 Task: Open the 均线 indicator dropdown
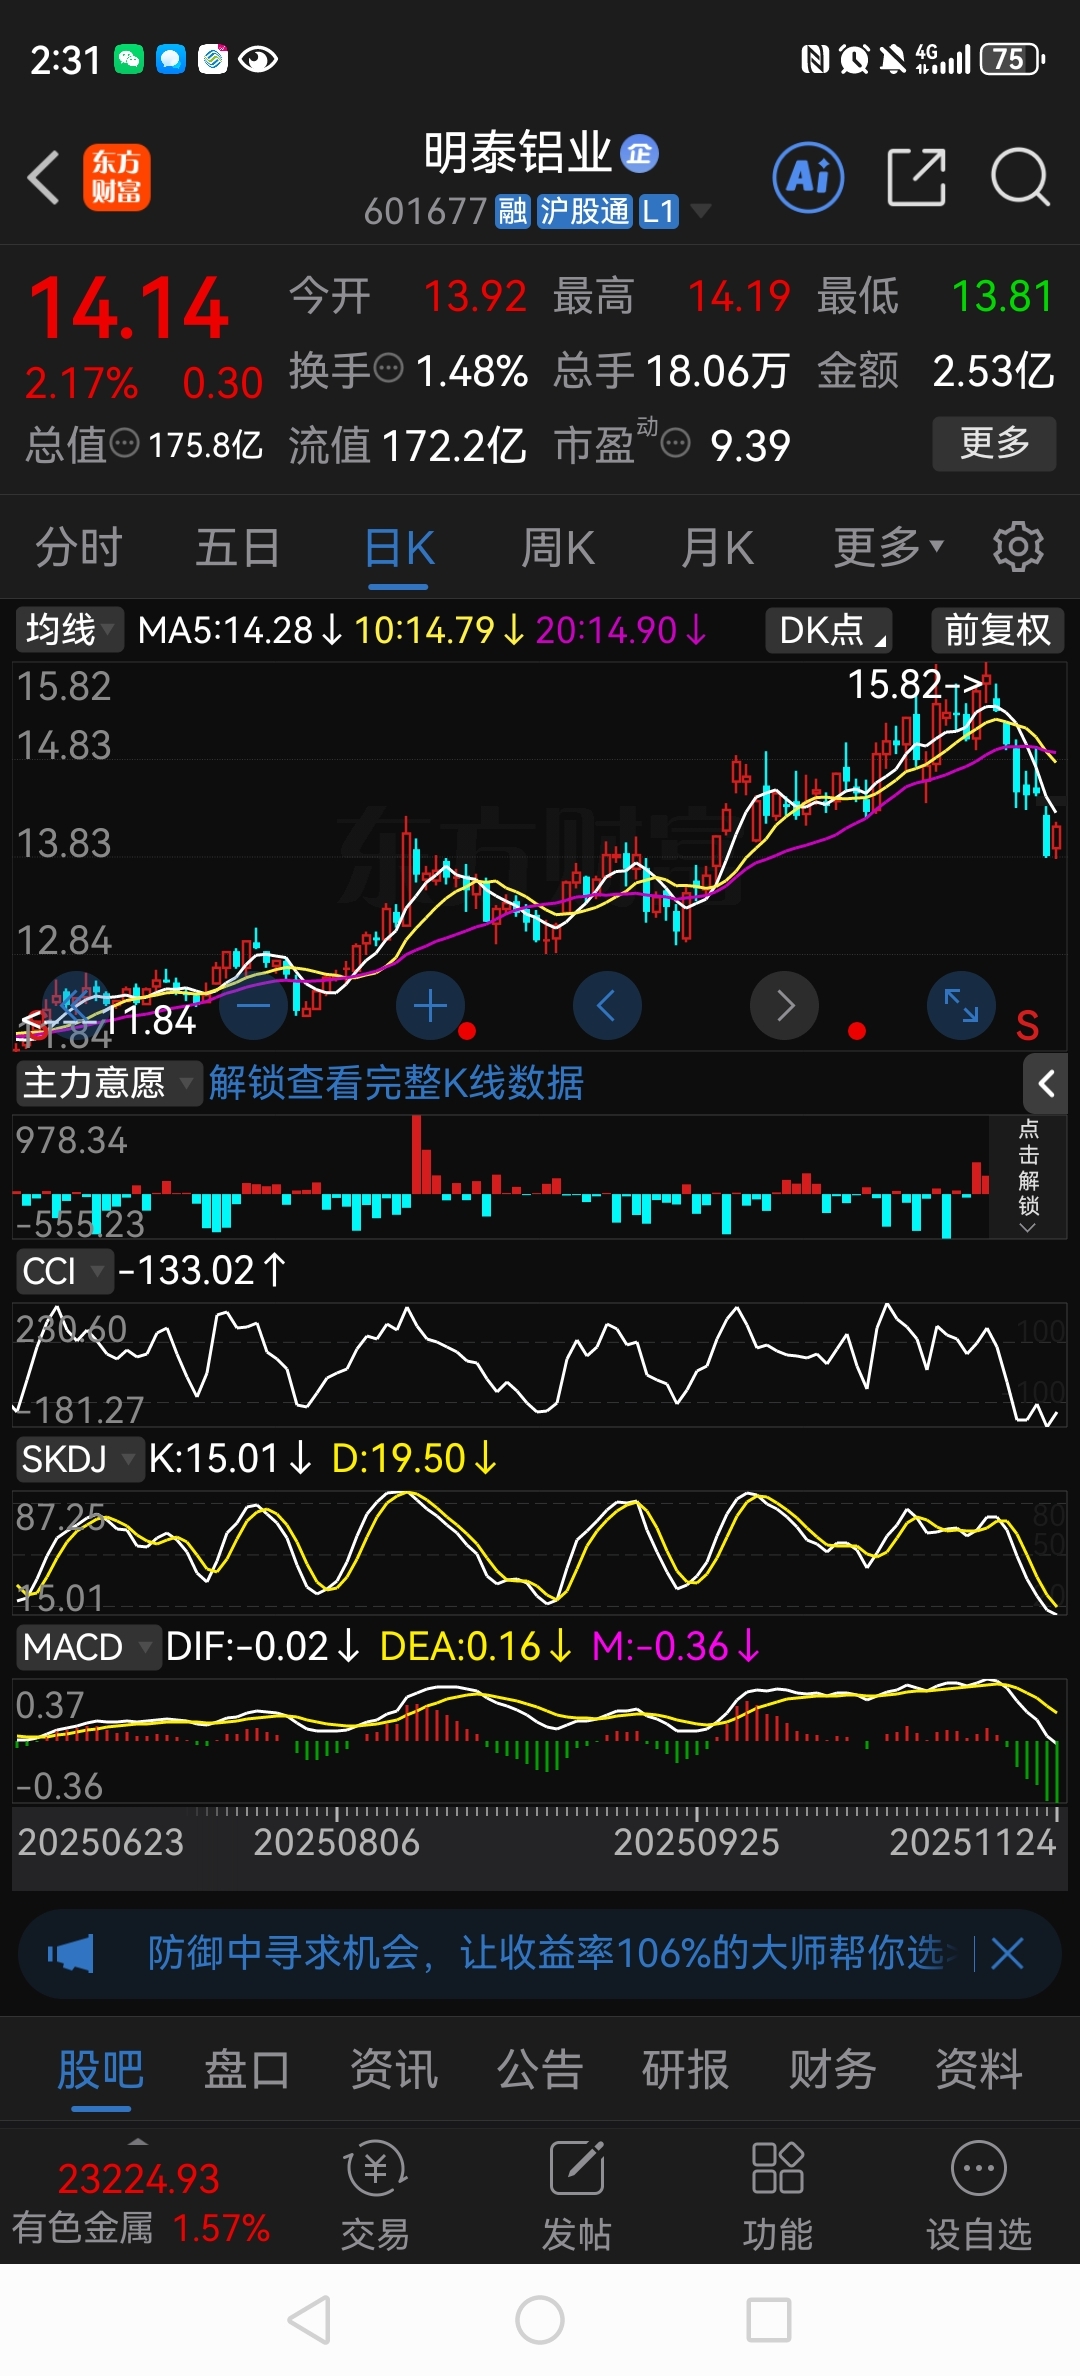coord(69,630)
